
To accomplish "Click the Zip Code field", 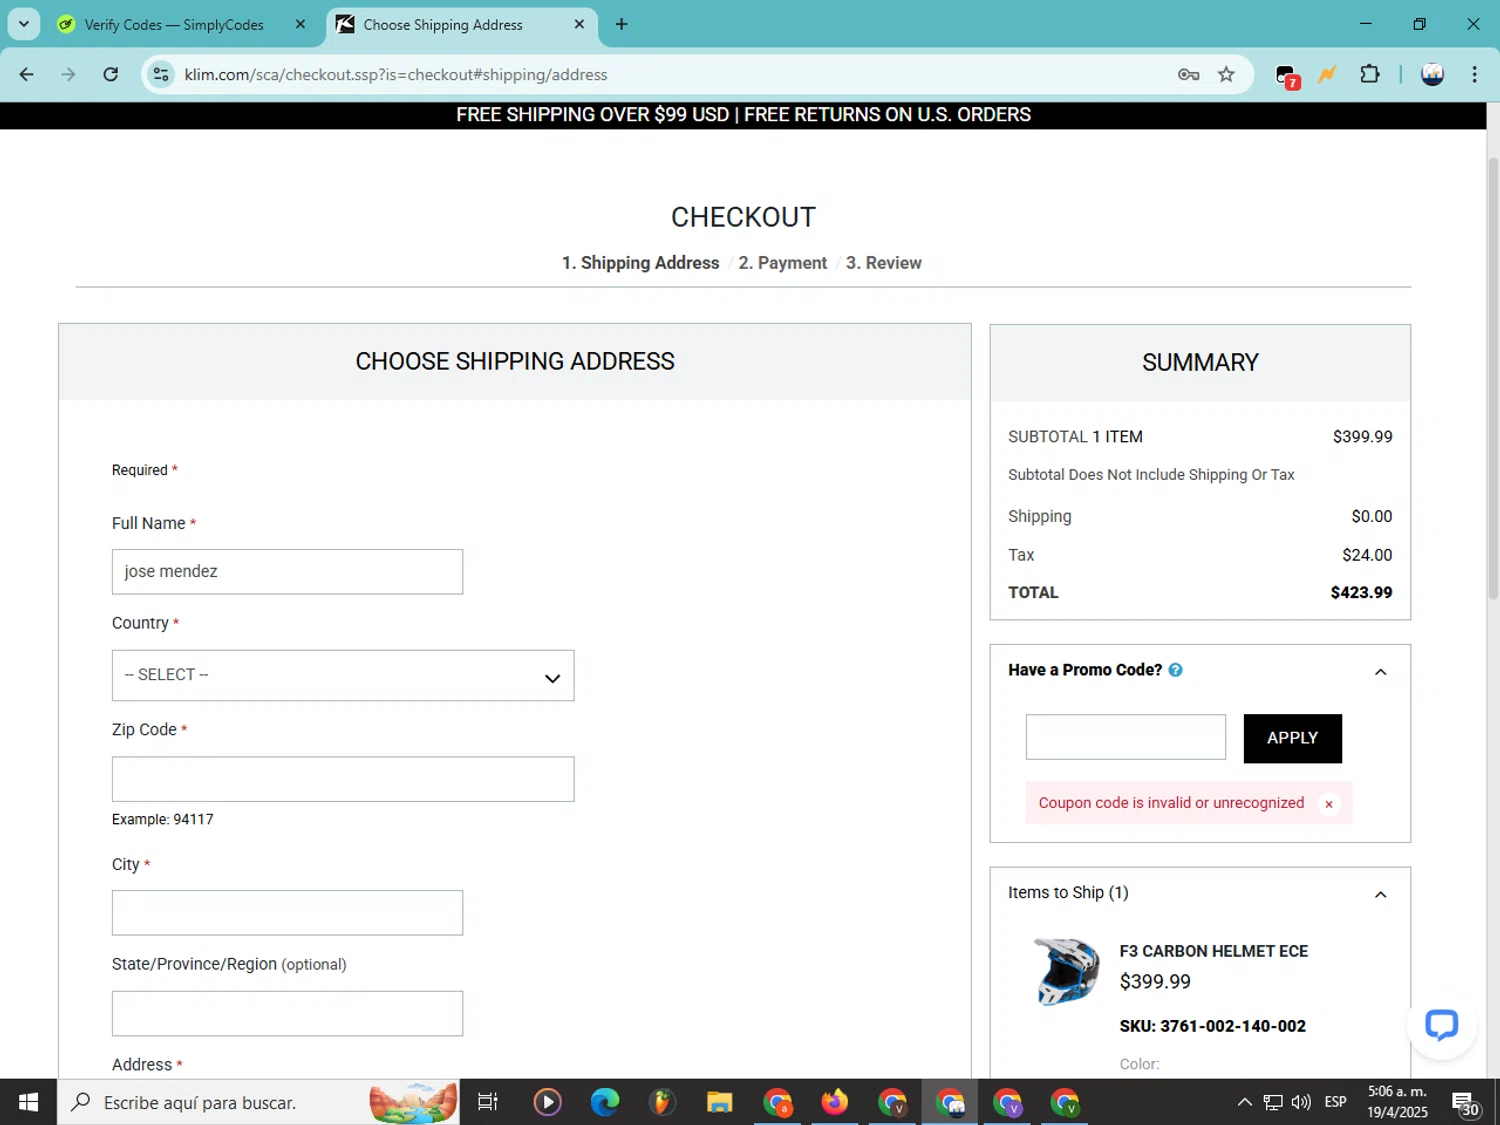I will coord(343,779).
